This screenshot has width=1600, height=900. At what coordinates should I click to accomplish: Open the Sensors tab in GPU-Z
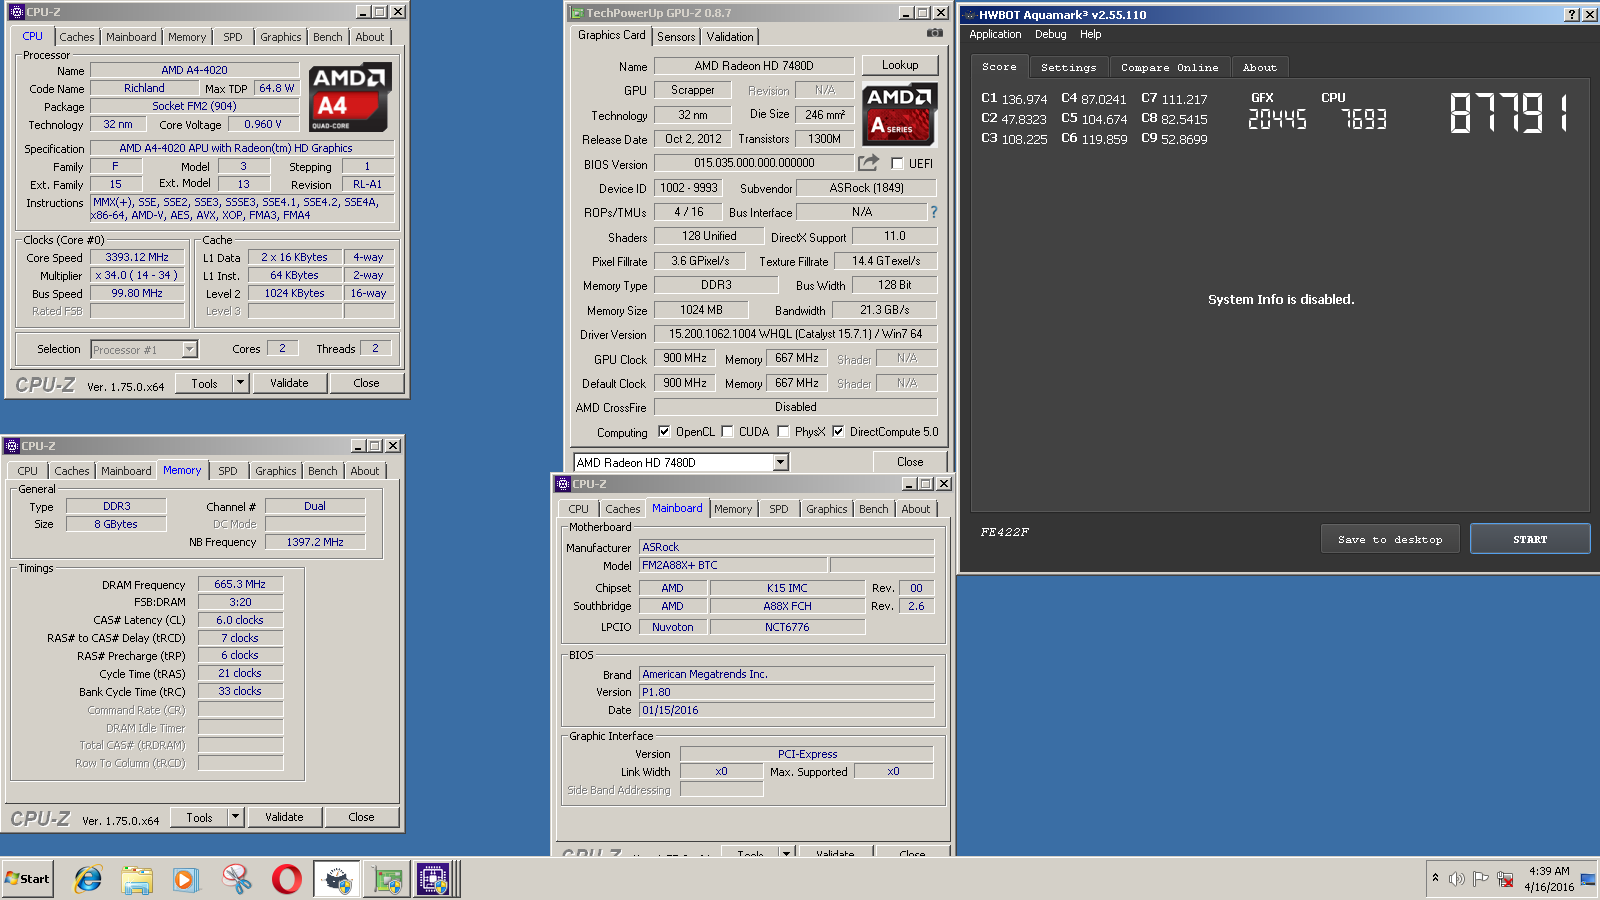coord(676,36)
